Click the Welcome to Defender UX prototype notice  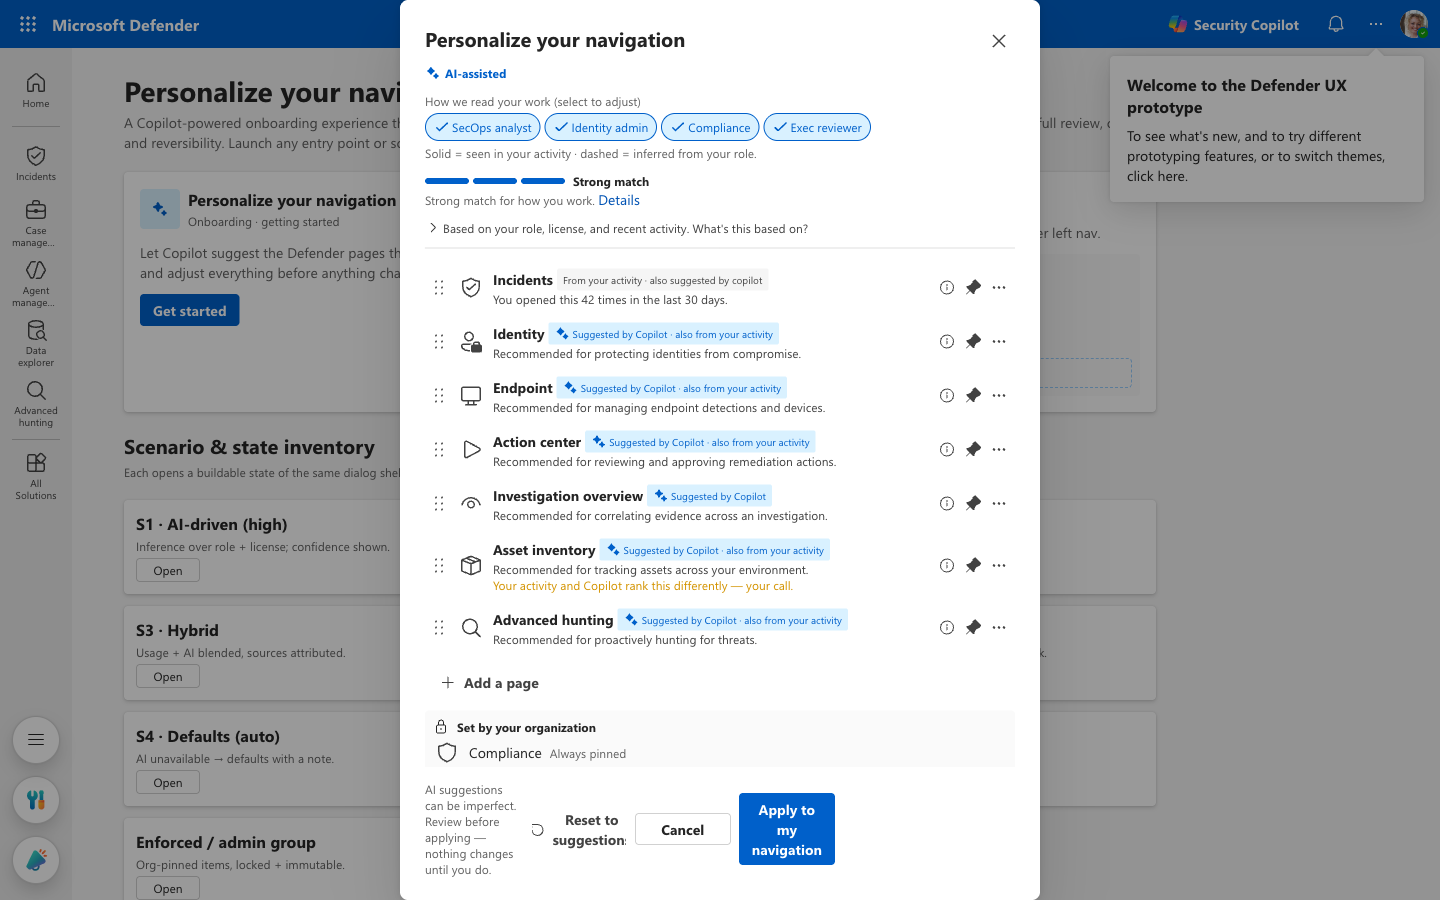(1267, 129)
